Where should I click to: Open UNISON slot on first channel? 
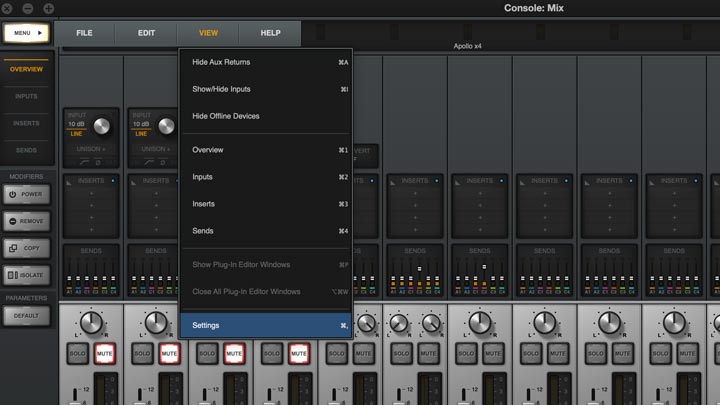[x=91, y=149]
